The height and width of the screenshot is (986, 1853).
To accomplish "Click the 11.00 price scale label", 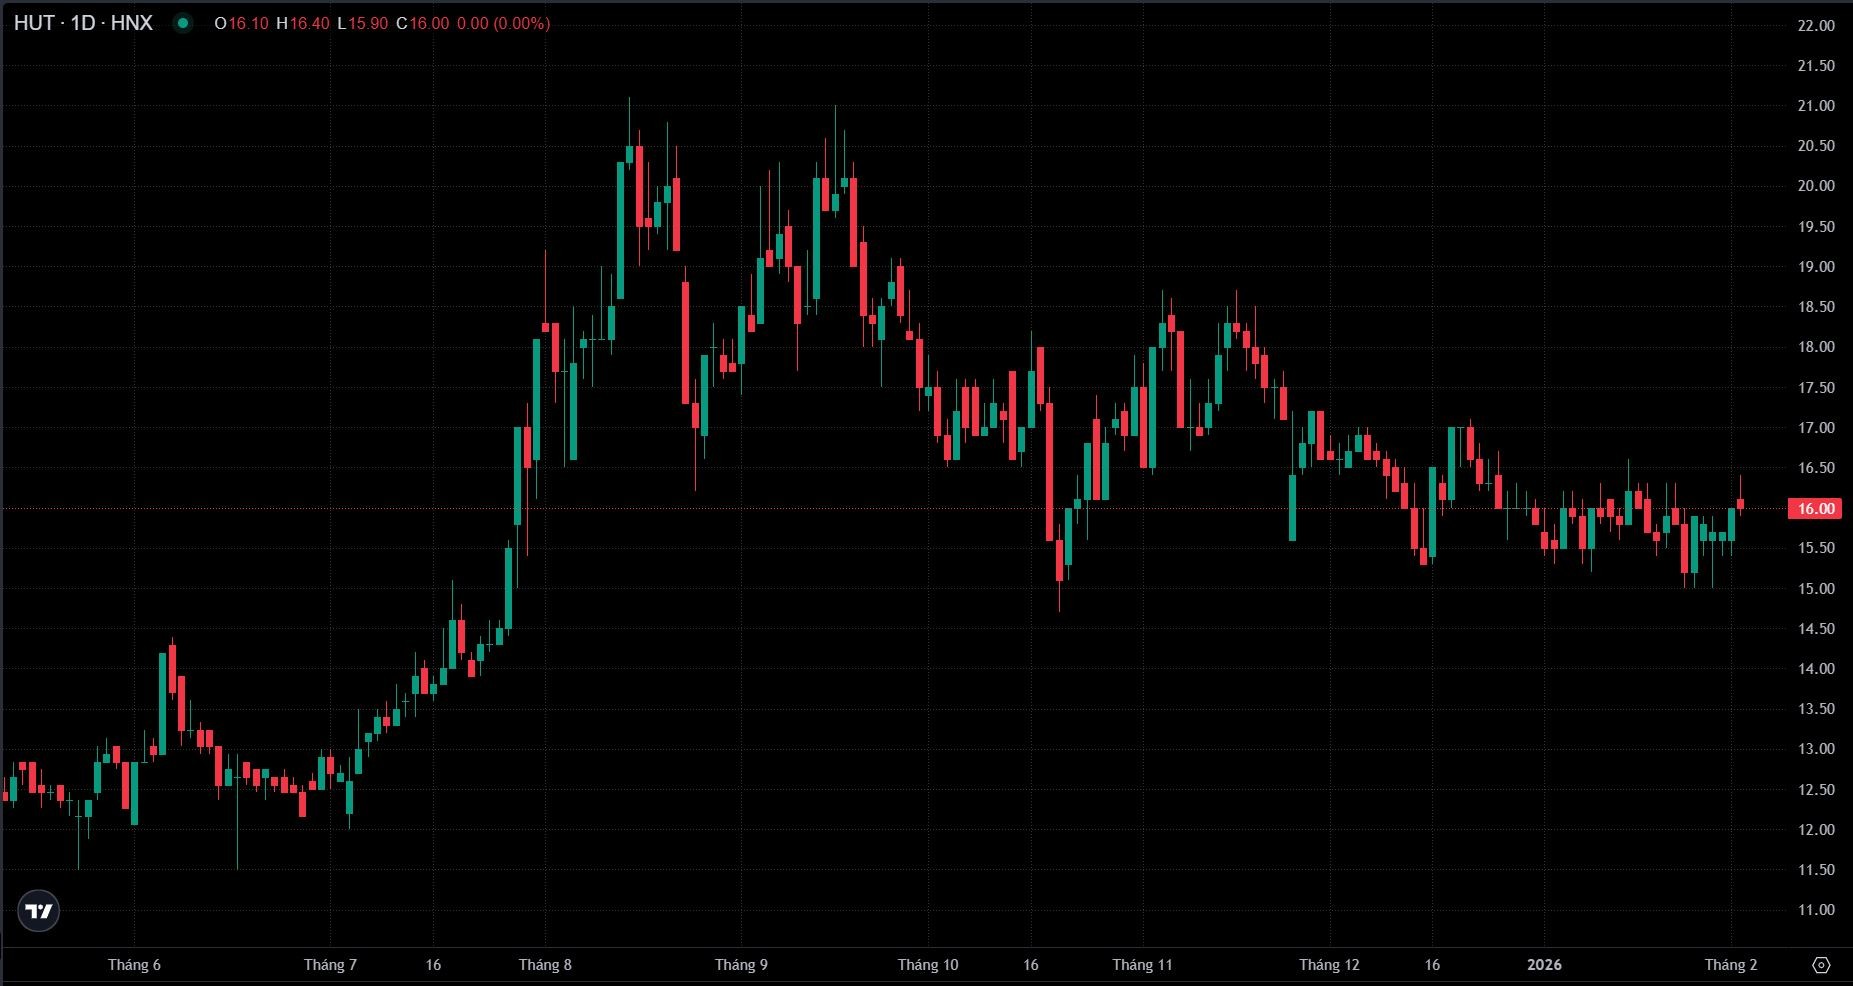I will coord(1816,910).
